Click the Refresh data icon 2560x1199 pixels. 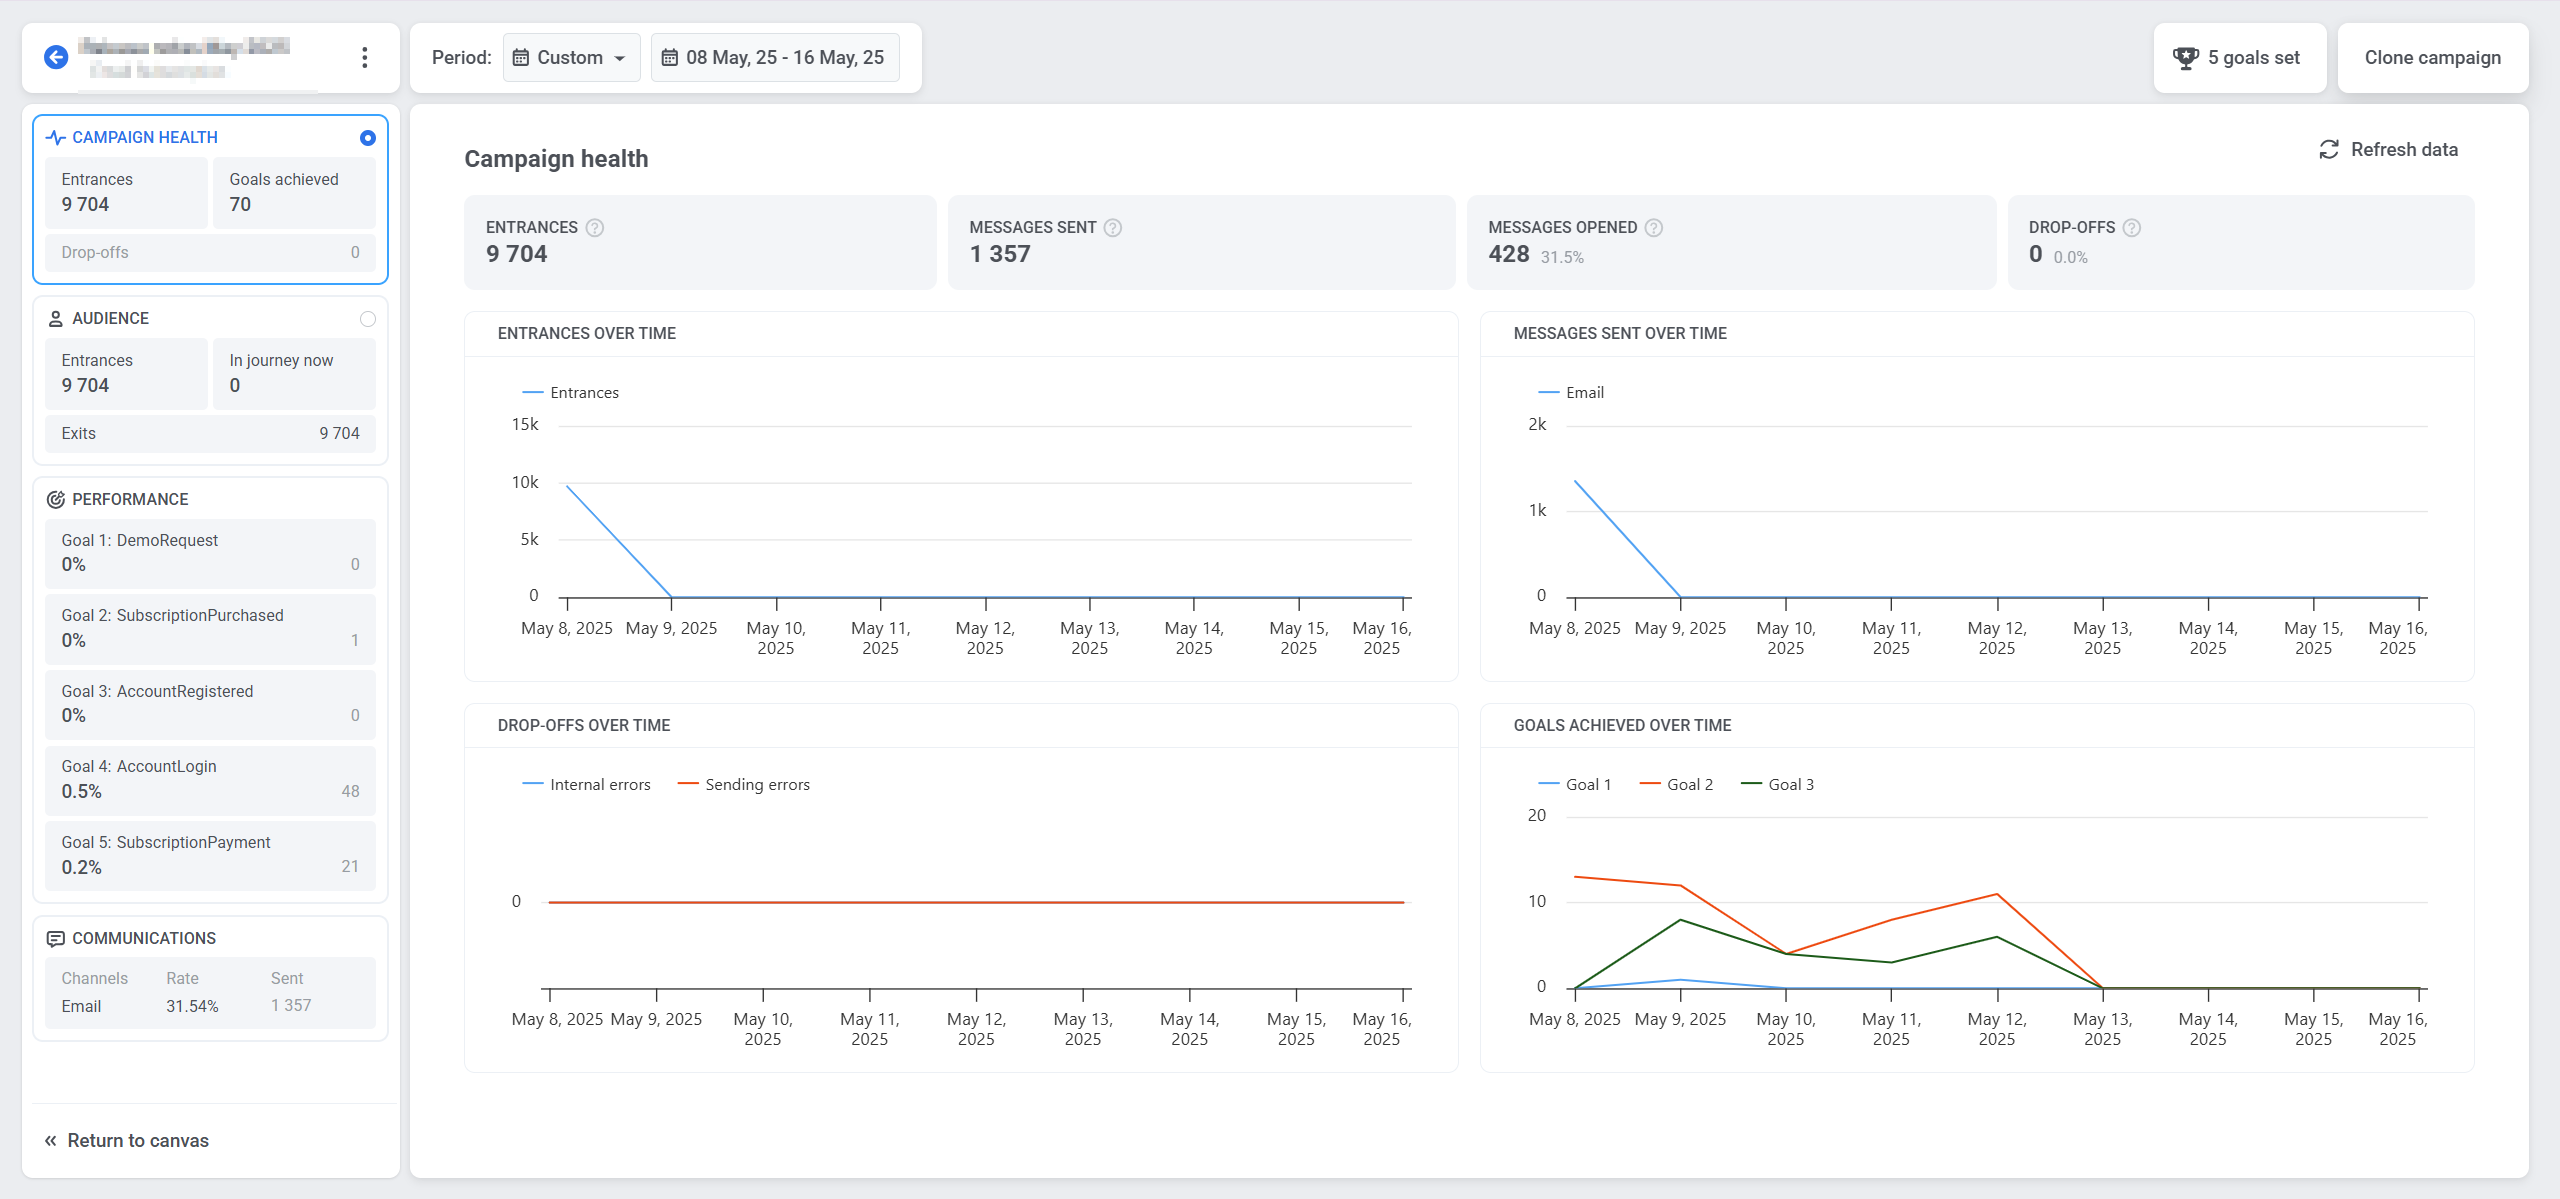[x=2329, y=150]
